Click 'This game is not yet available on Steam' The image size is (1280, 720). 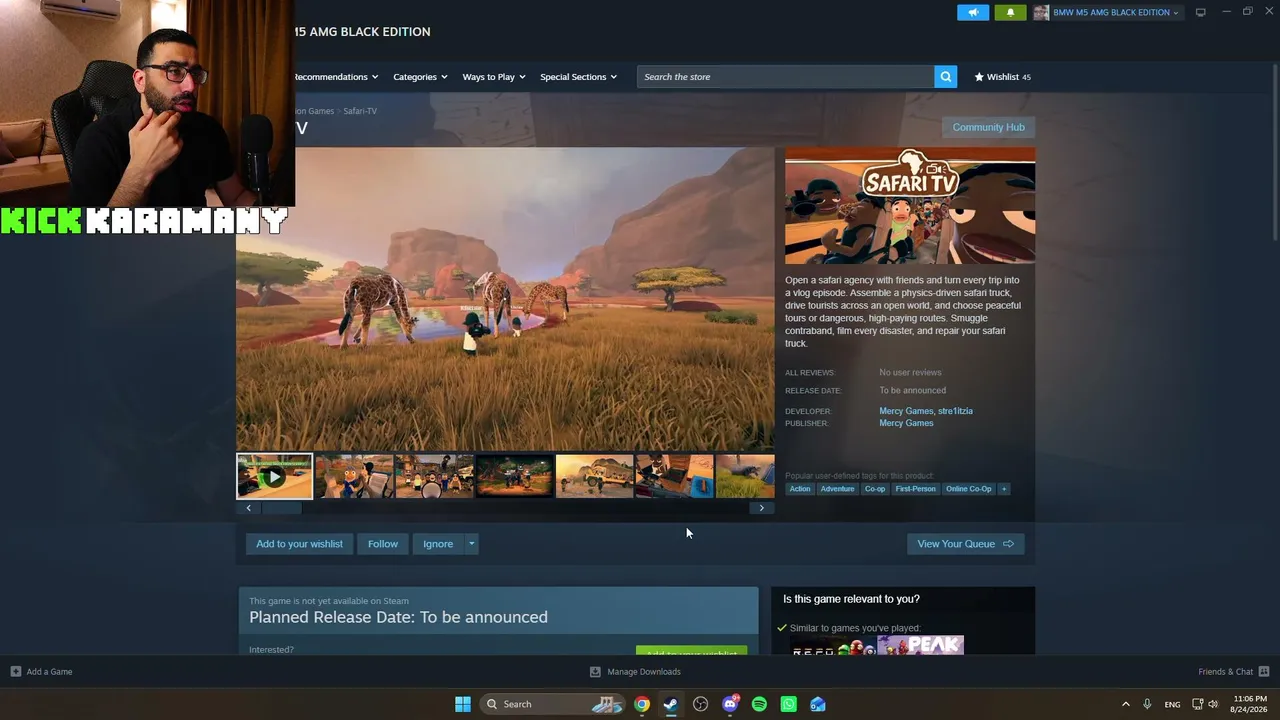[x=329, y=601]
